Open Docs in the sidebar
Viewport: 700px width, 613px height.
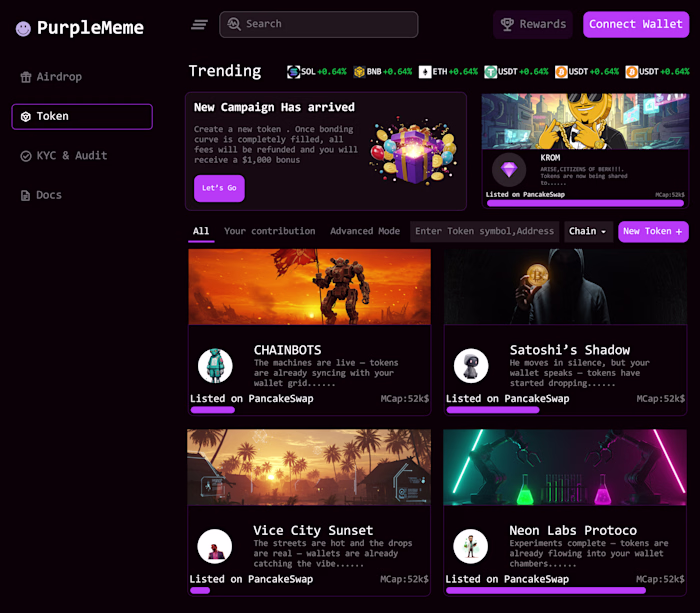82,195
